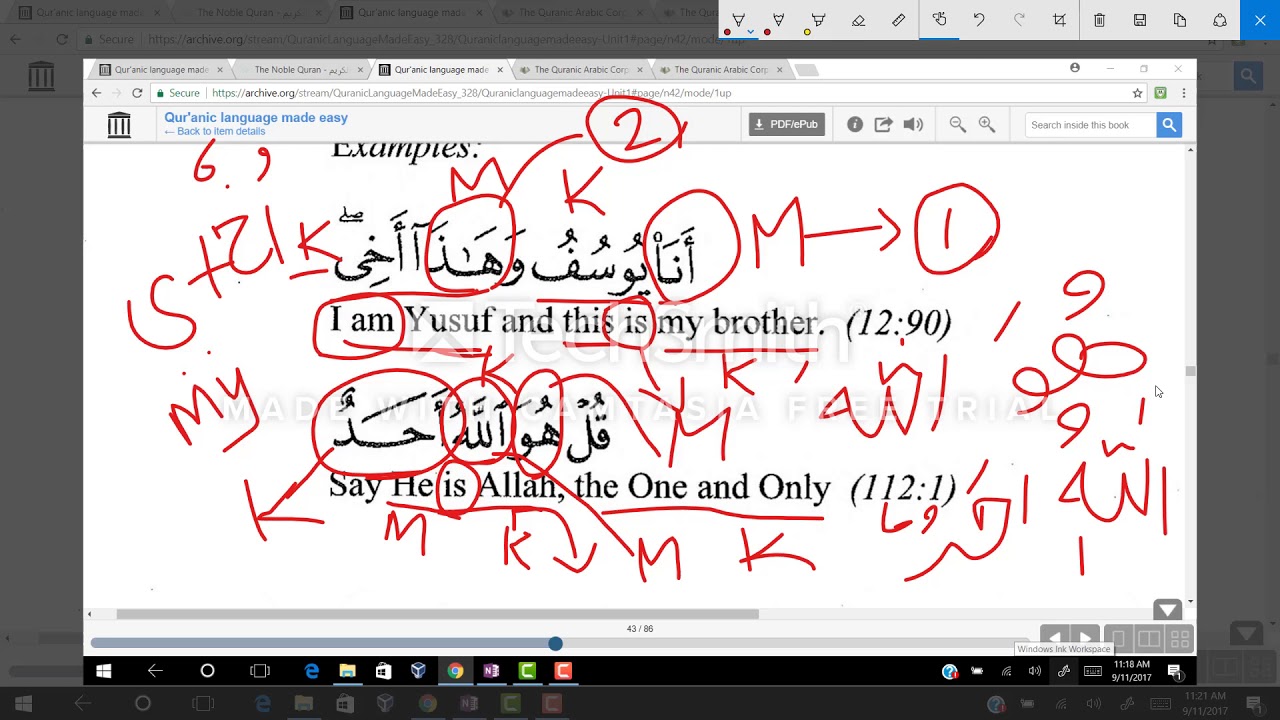Undo the last ink stroke
Screen dimensions: 1280x720
(979, 20)
